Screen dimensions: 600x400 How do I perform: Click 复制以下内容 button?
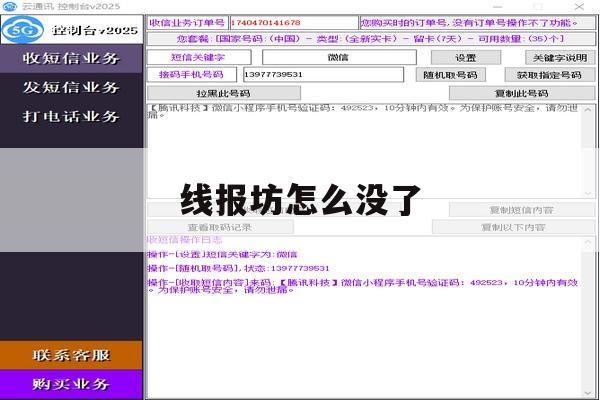(514, 227)
